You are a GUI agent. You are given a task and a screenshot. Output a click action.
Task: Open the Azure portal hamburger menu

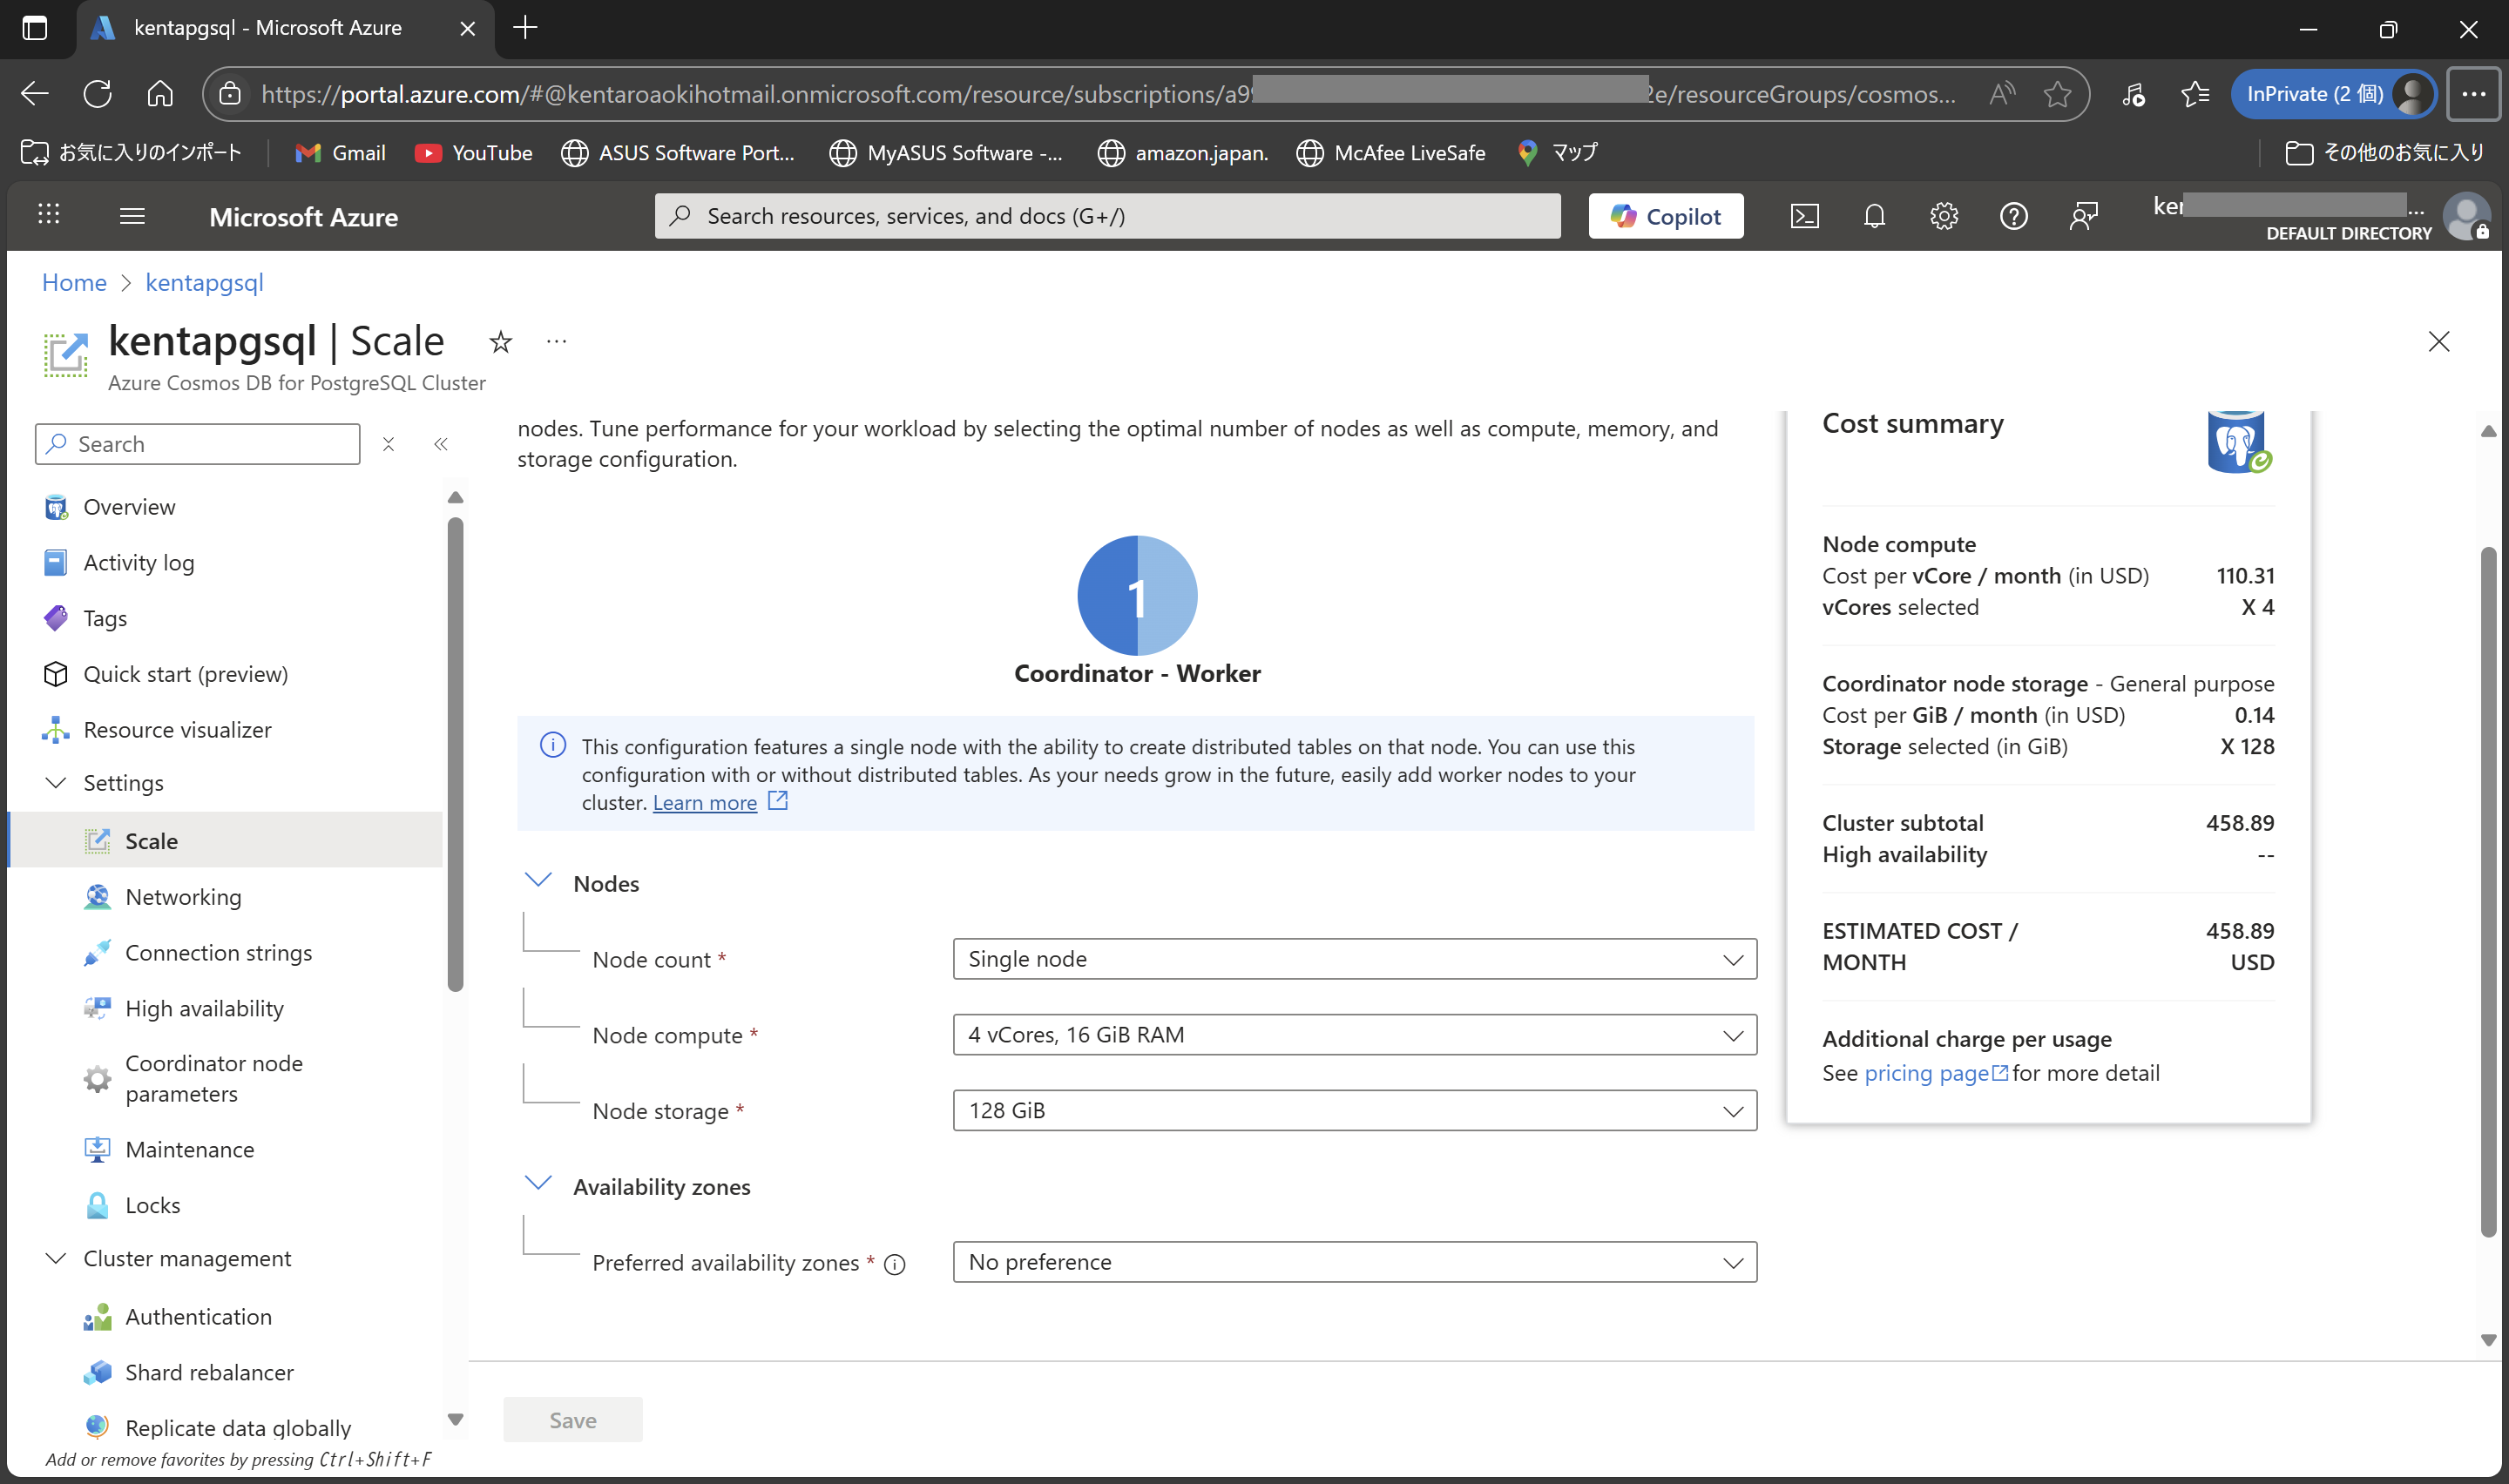coord(132,216)
